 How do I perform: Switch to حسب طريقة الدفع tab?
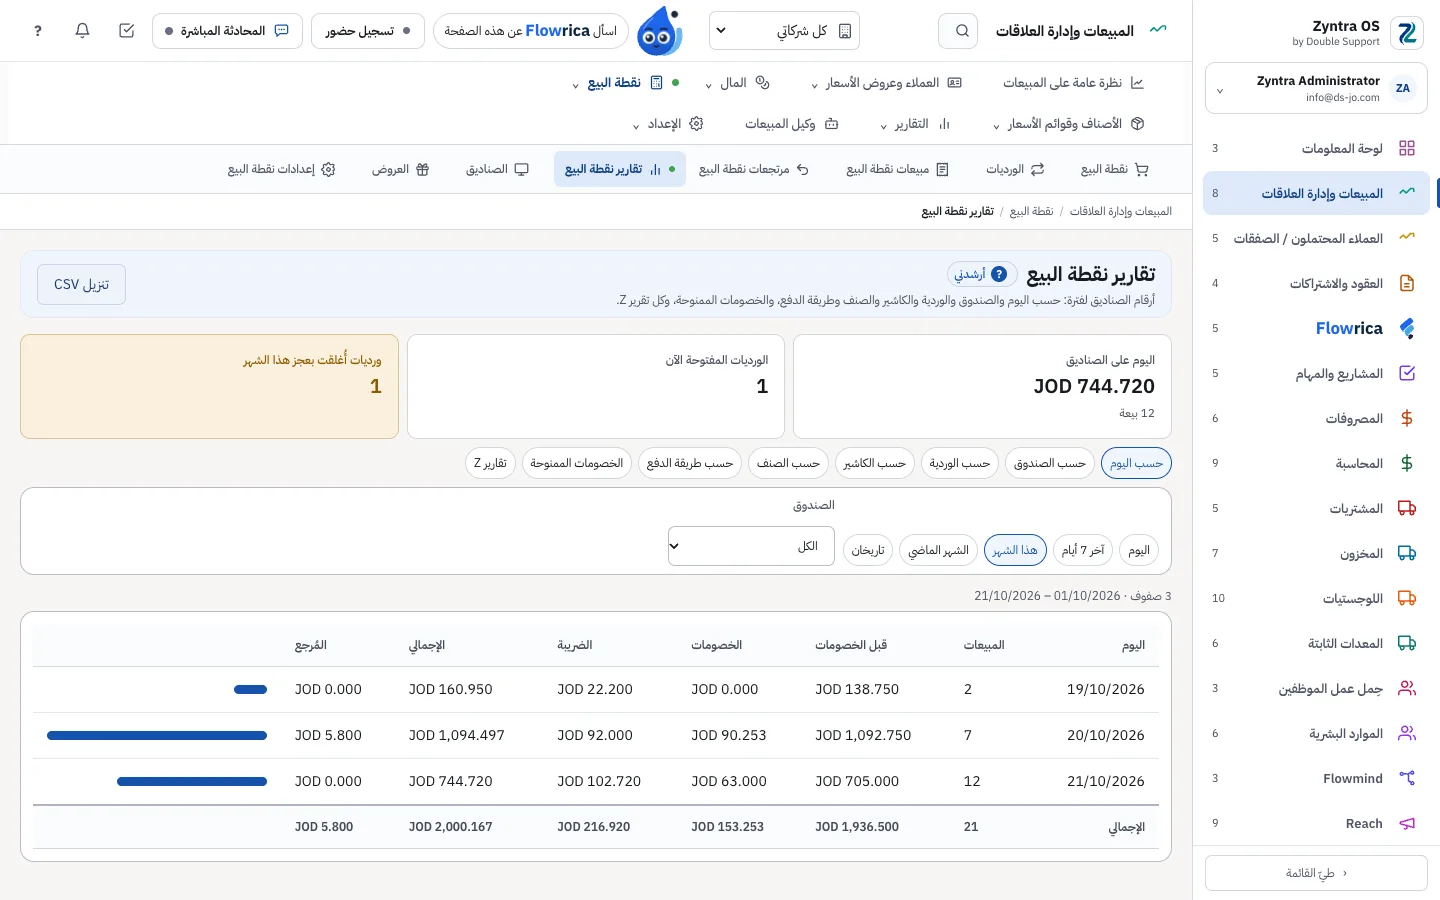[690, 463]
